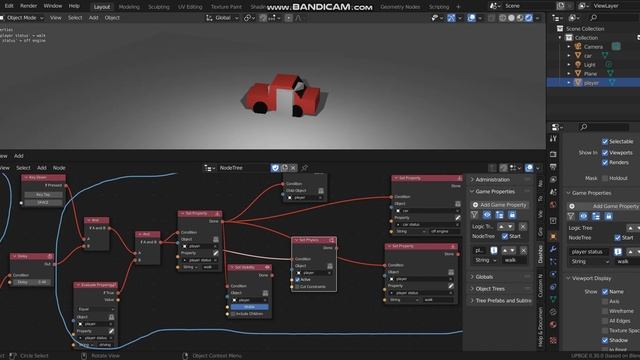This screenshot has height=360, width=640.
Task: Click Add Game Property in Properties editor
Action: 603,206
